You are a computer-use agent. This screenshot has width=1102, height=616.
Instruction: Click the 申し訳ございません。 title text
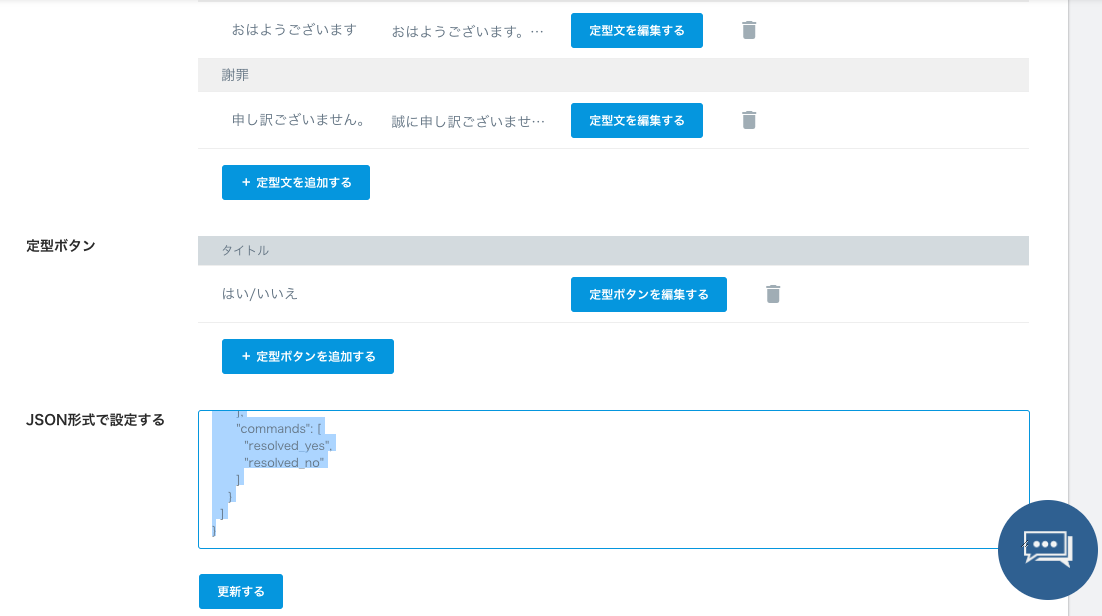pyautogui.click(x=298, y=120)
